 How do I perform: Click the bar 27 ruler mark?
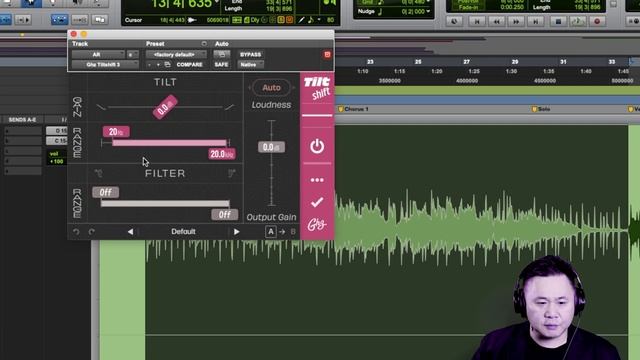click(x=467, y=62)
